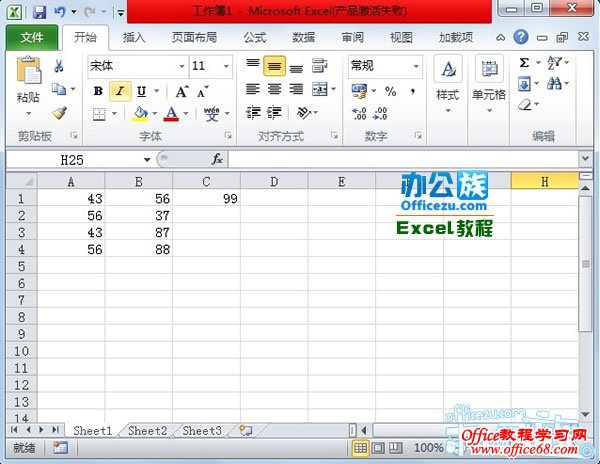Click the Merge and Center icon
Screen dimensions: 600x464
click(320, 90)
